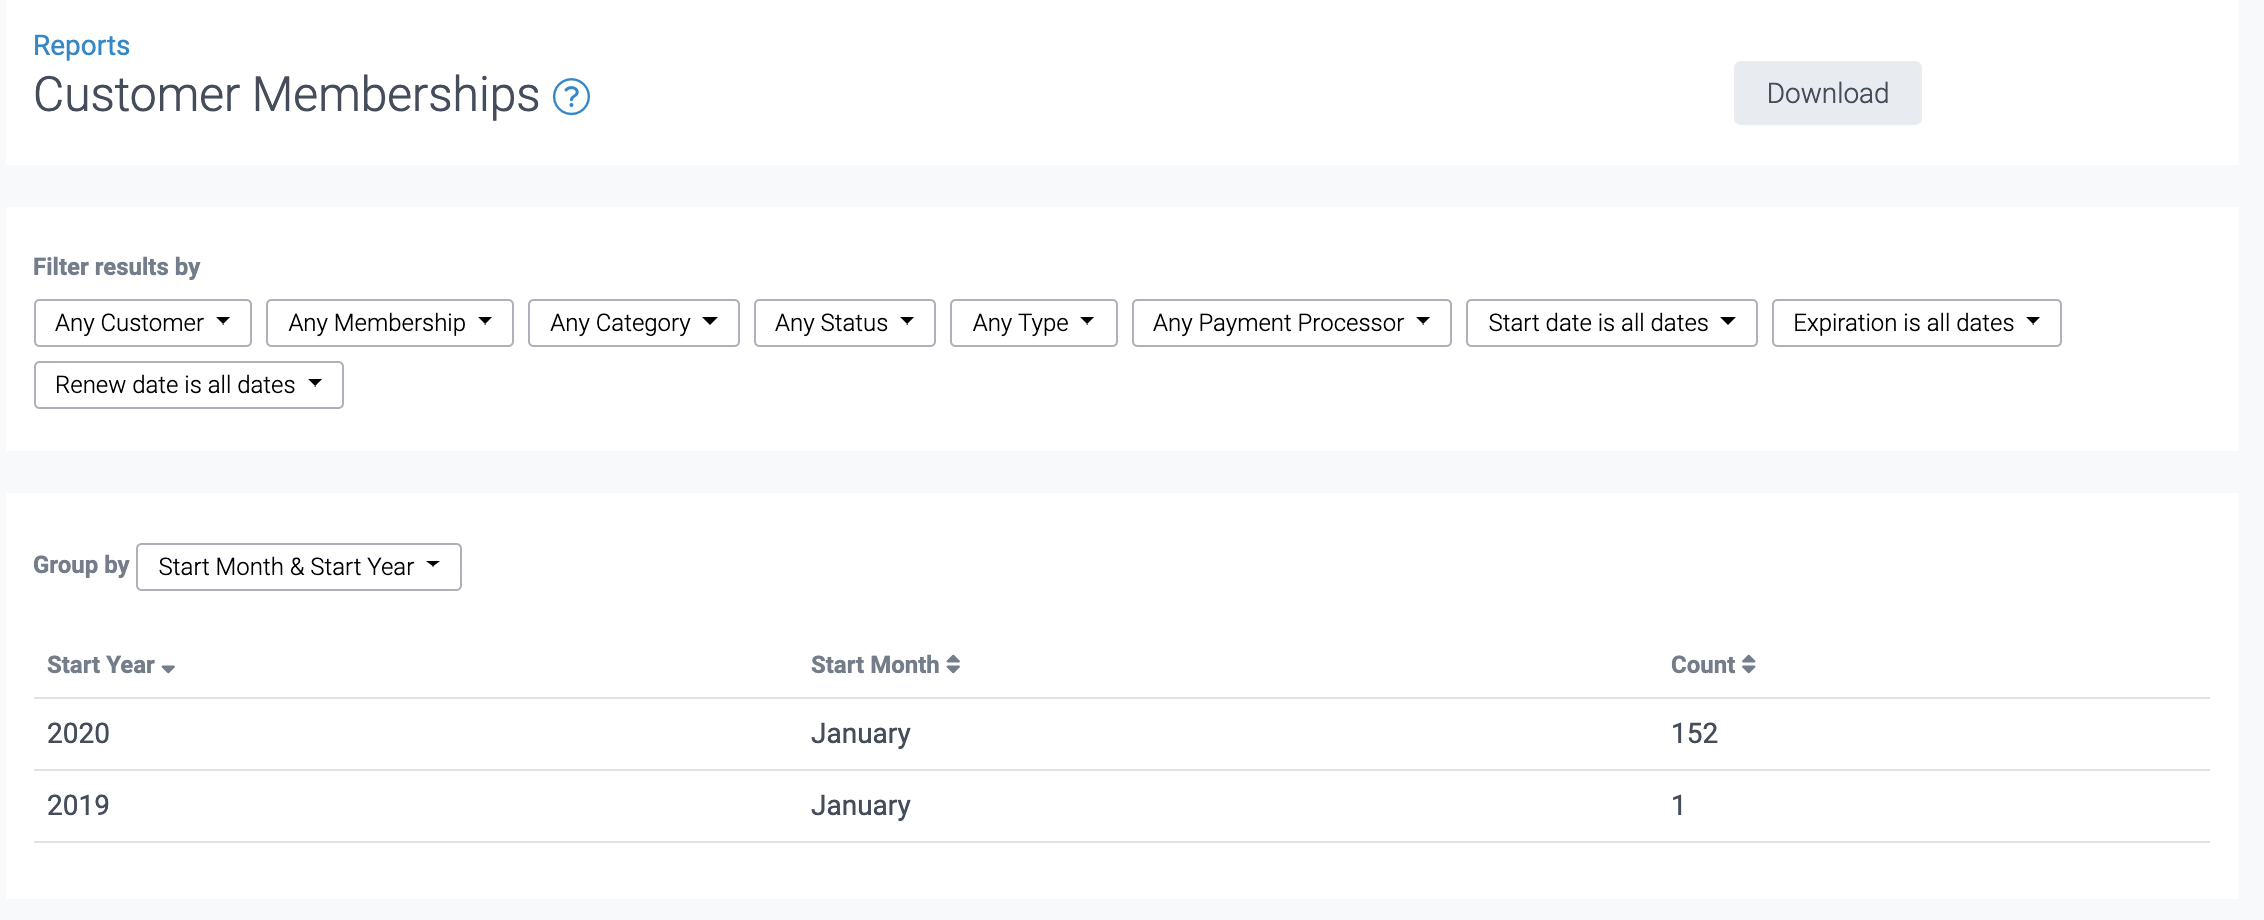
Task: Click the Count column sort icon
Action: coord(1748,665)
